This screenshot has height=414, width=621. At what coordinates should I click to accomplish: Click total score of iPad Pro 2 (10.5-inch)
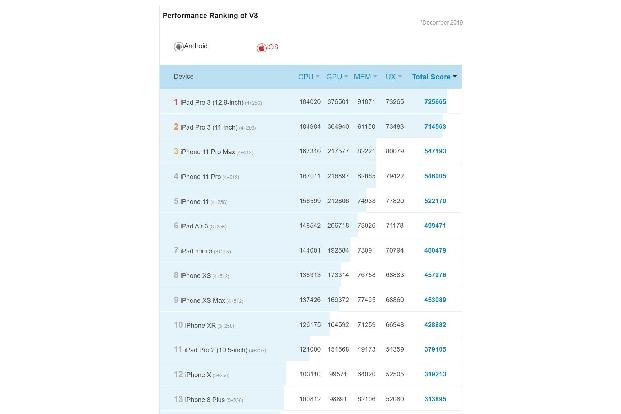(435, 349)
